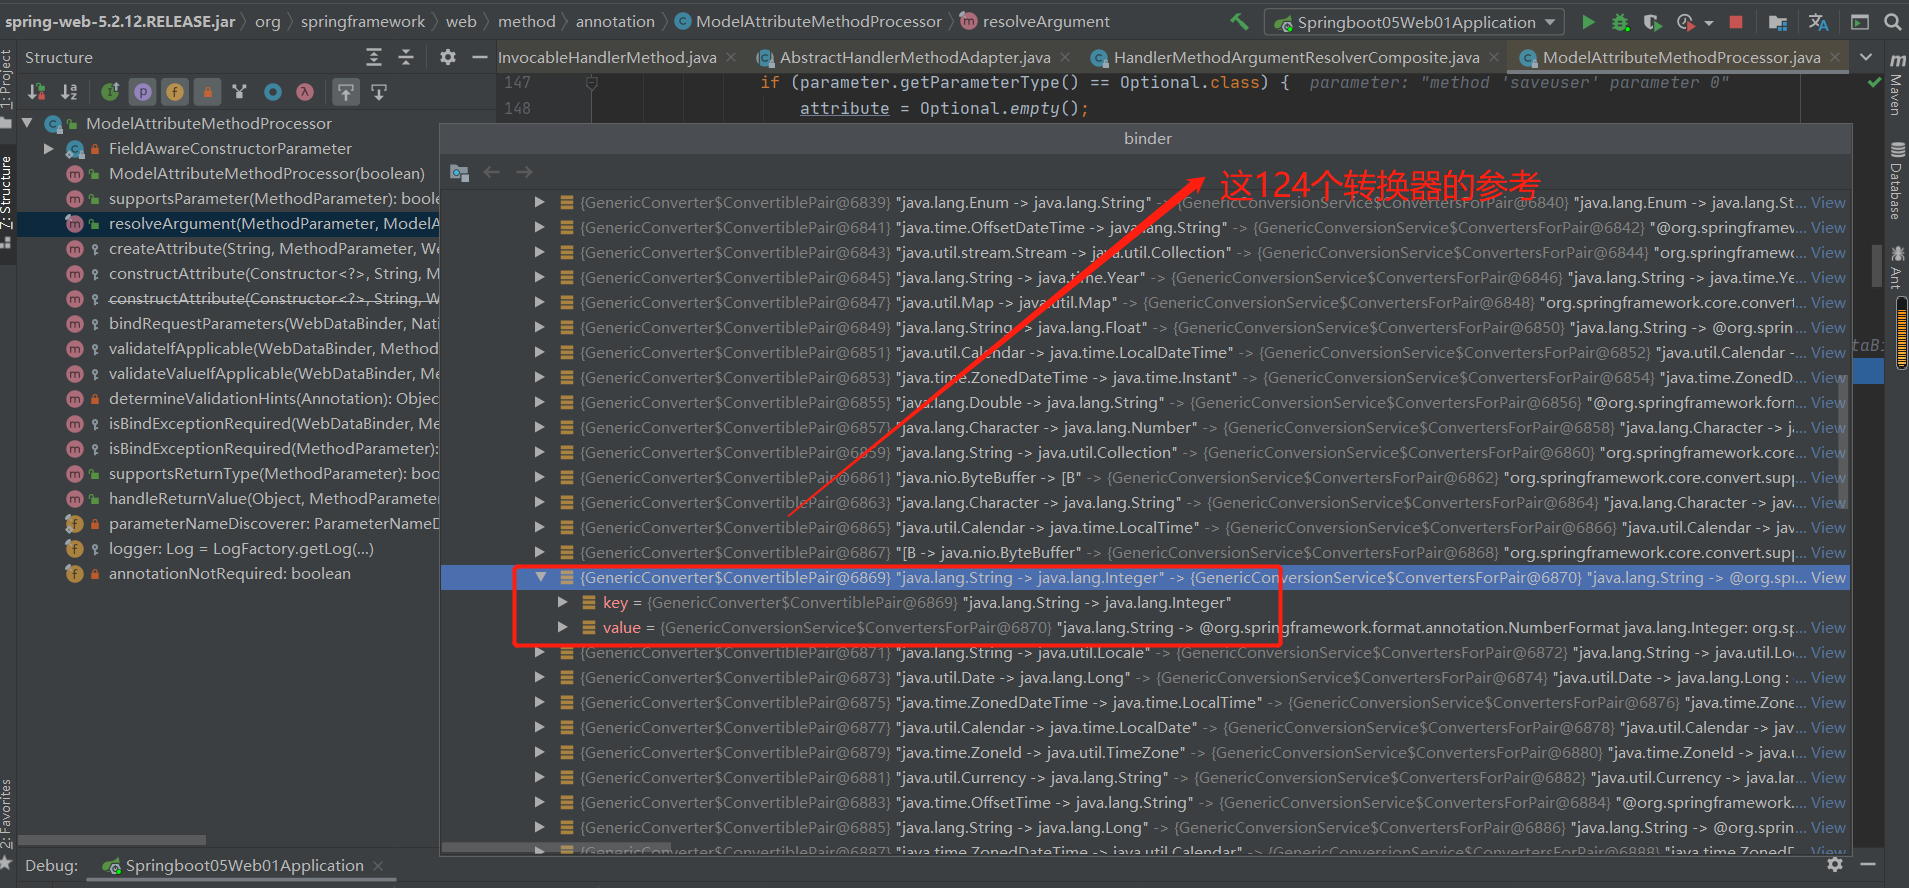This screenshot has width=1909, height=888.
Task: Toggle Autoscroll to Source in Structure toolbar
Action: tap(345, 92)
